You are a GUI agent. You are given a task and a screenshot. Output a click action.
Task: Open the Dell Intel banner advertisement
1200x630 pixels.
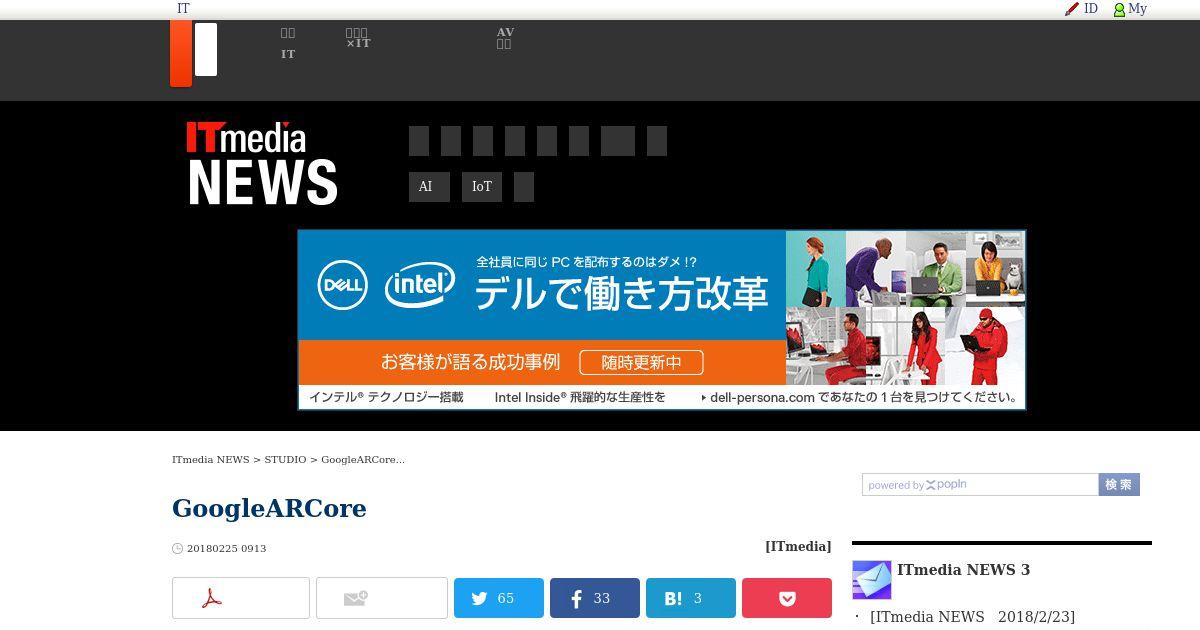[x=662, y=320]
